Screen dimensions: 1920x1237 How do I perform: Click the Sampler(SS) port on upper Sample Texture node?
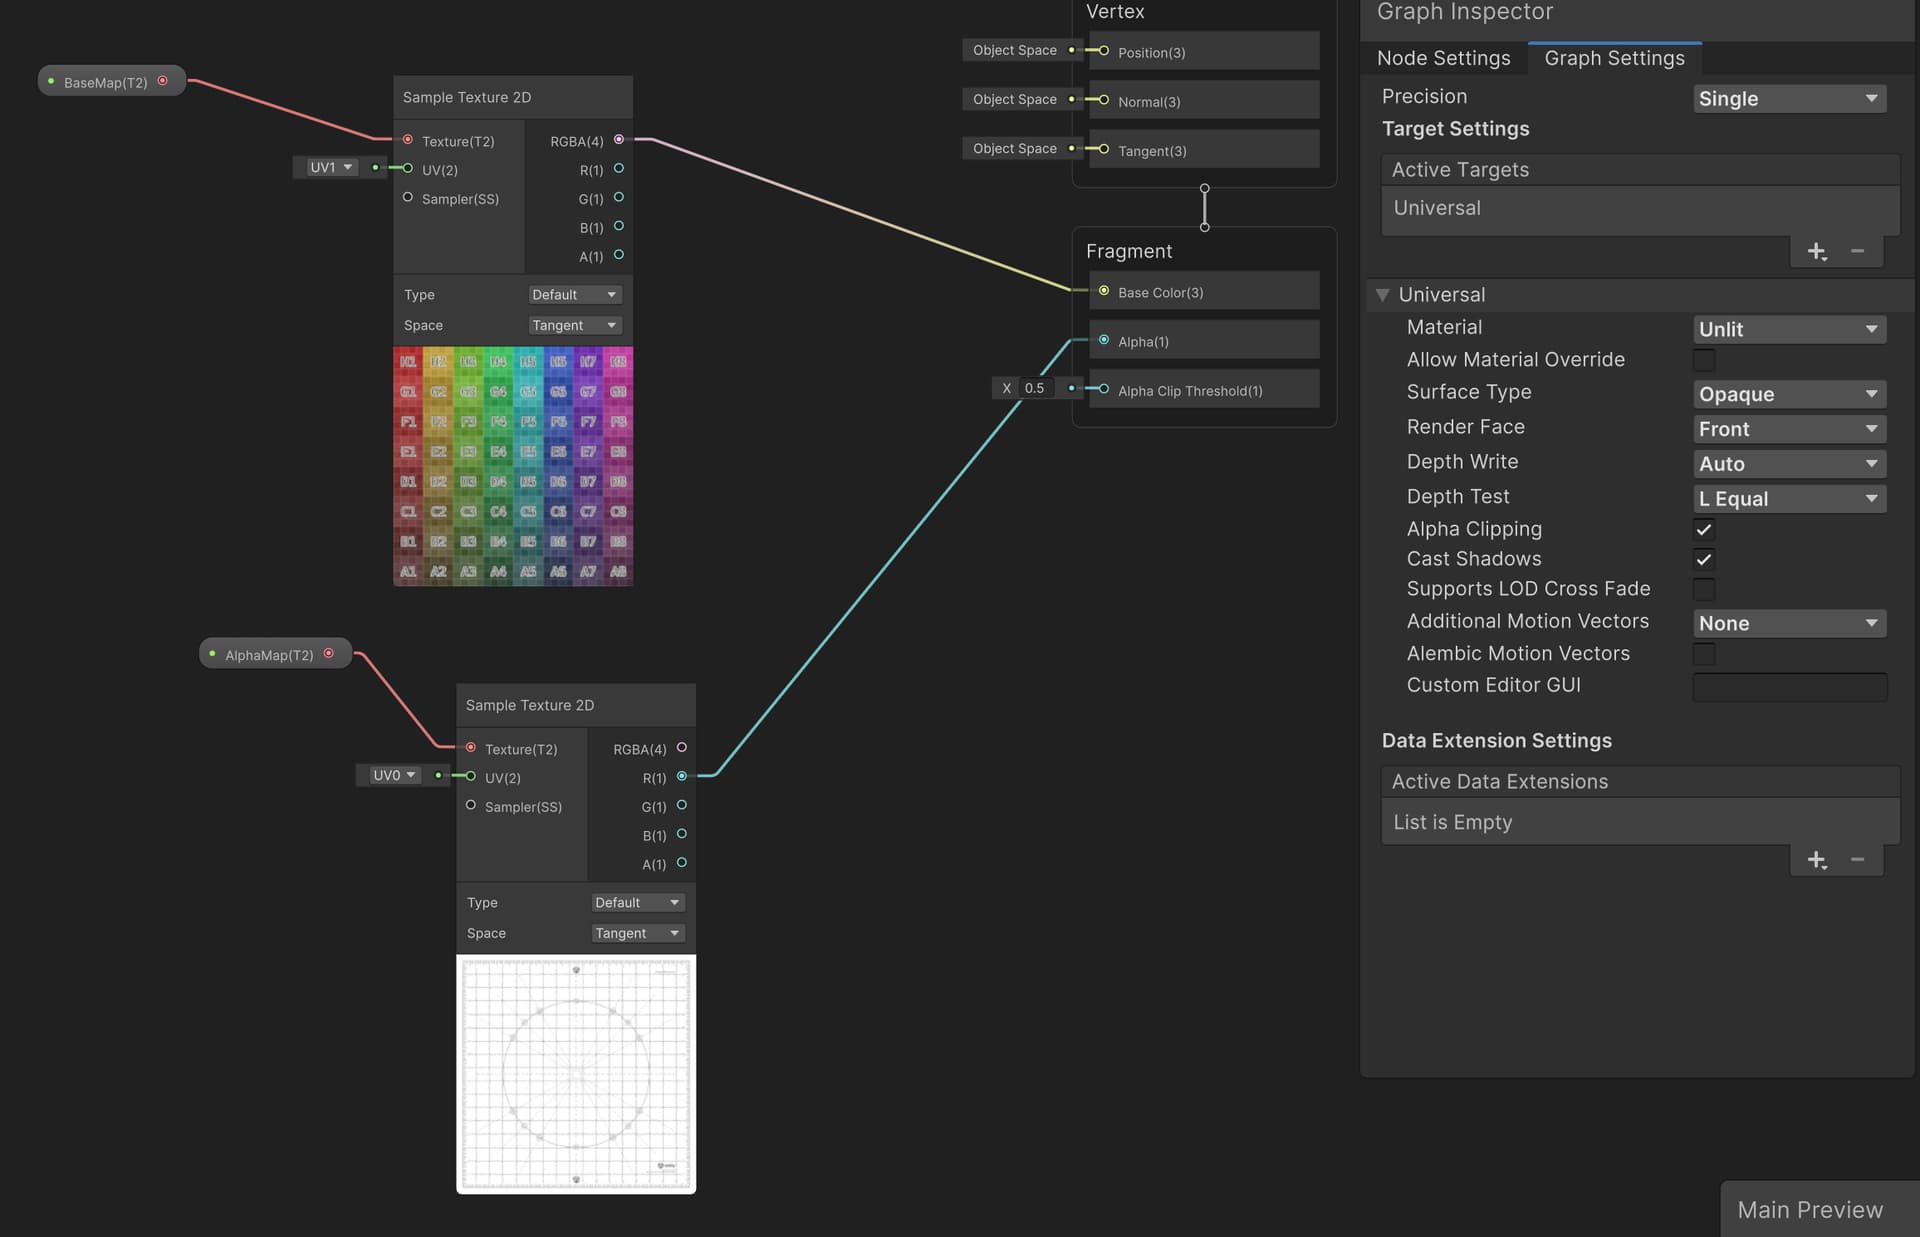pos(408,197)
